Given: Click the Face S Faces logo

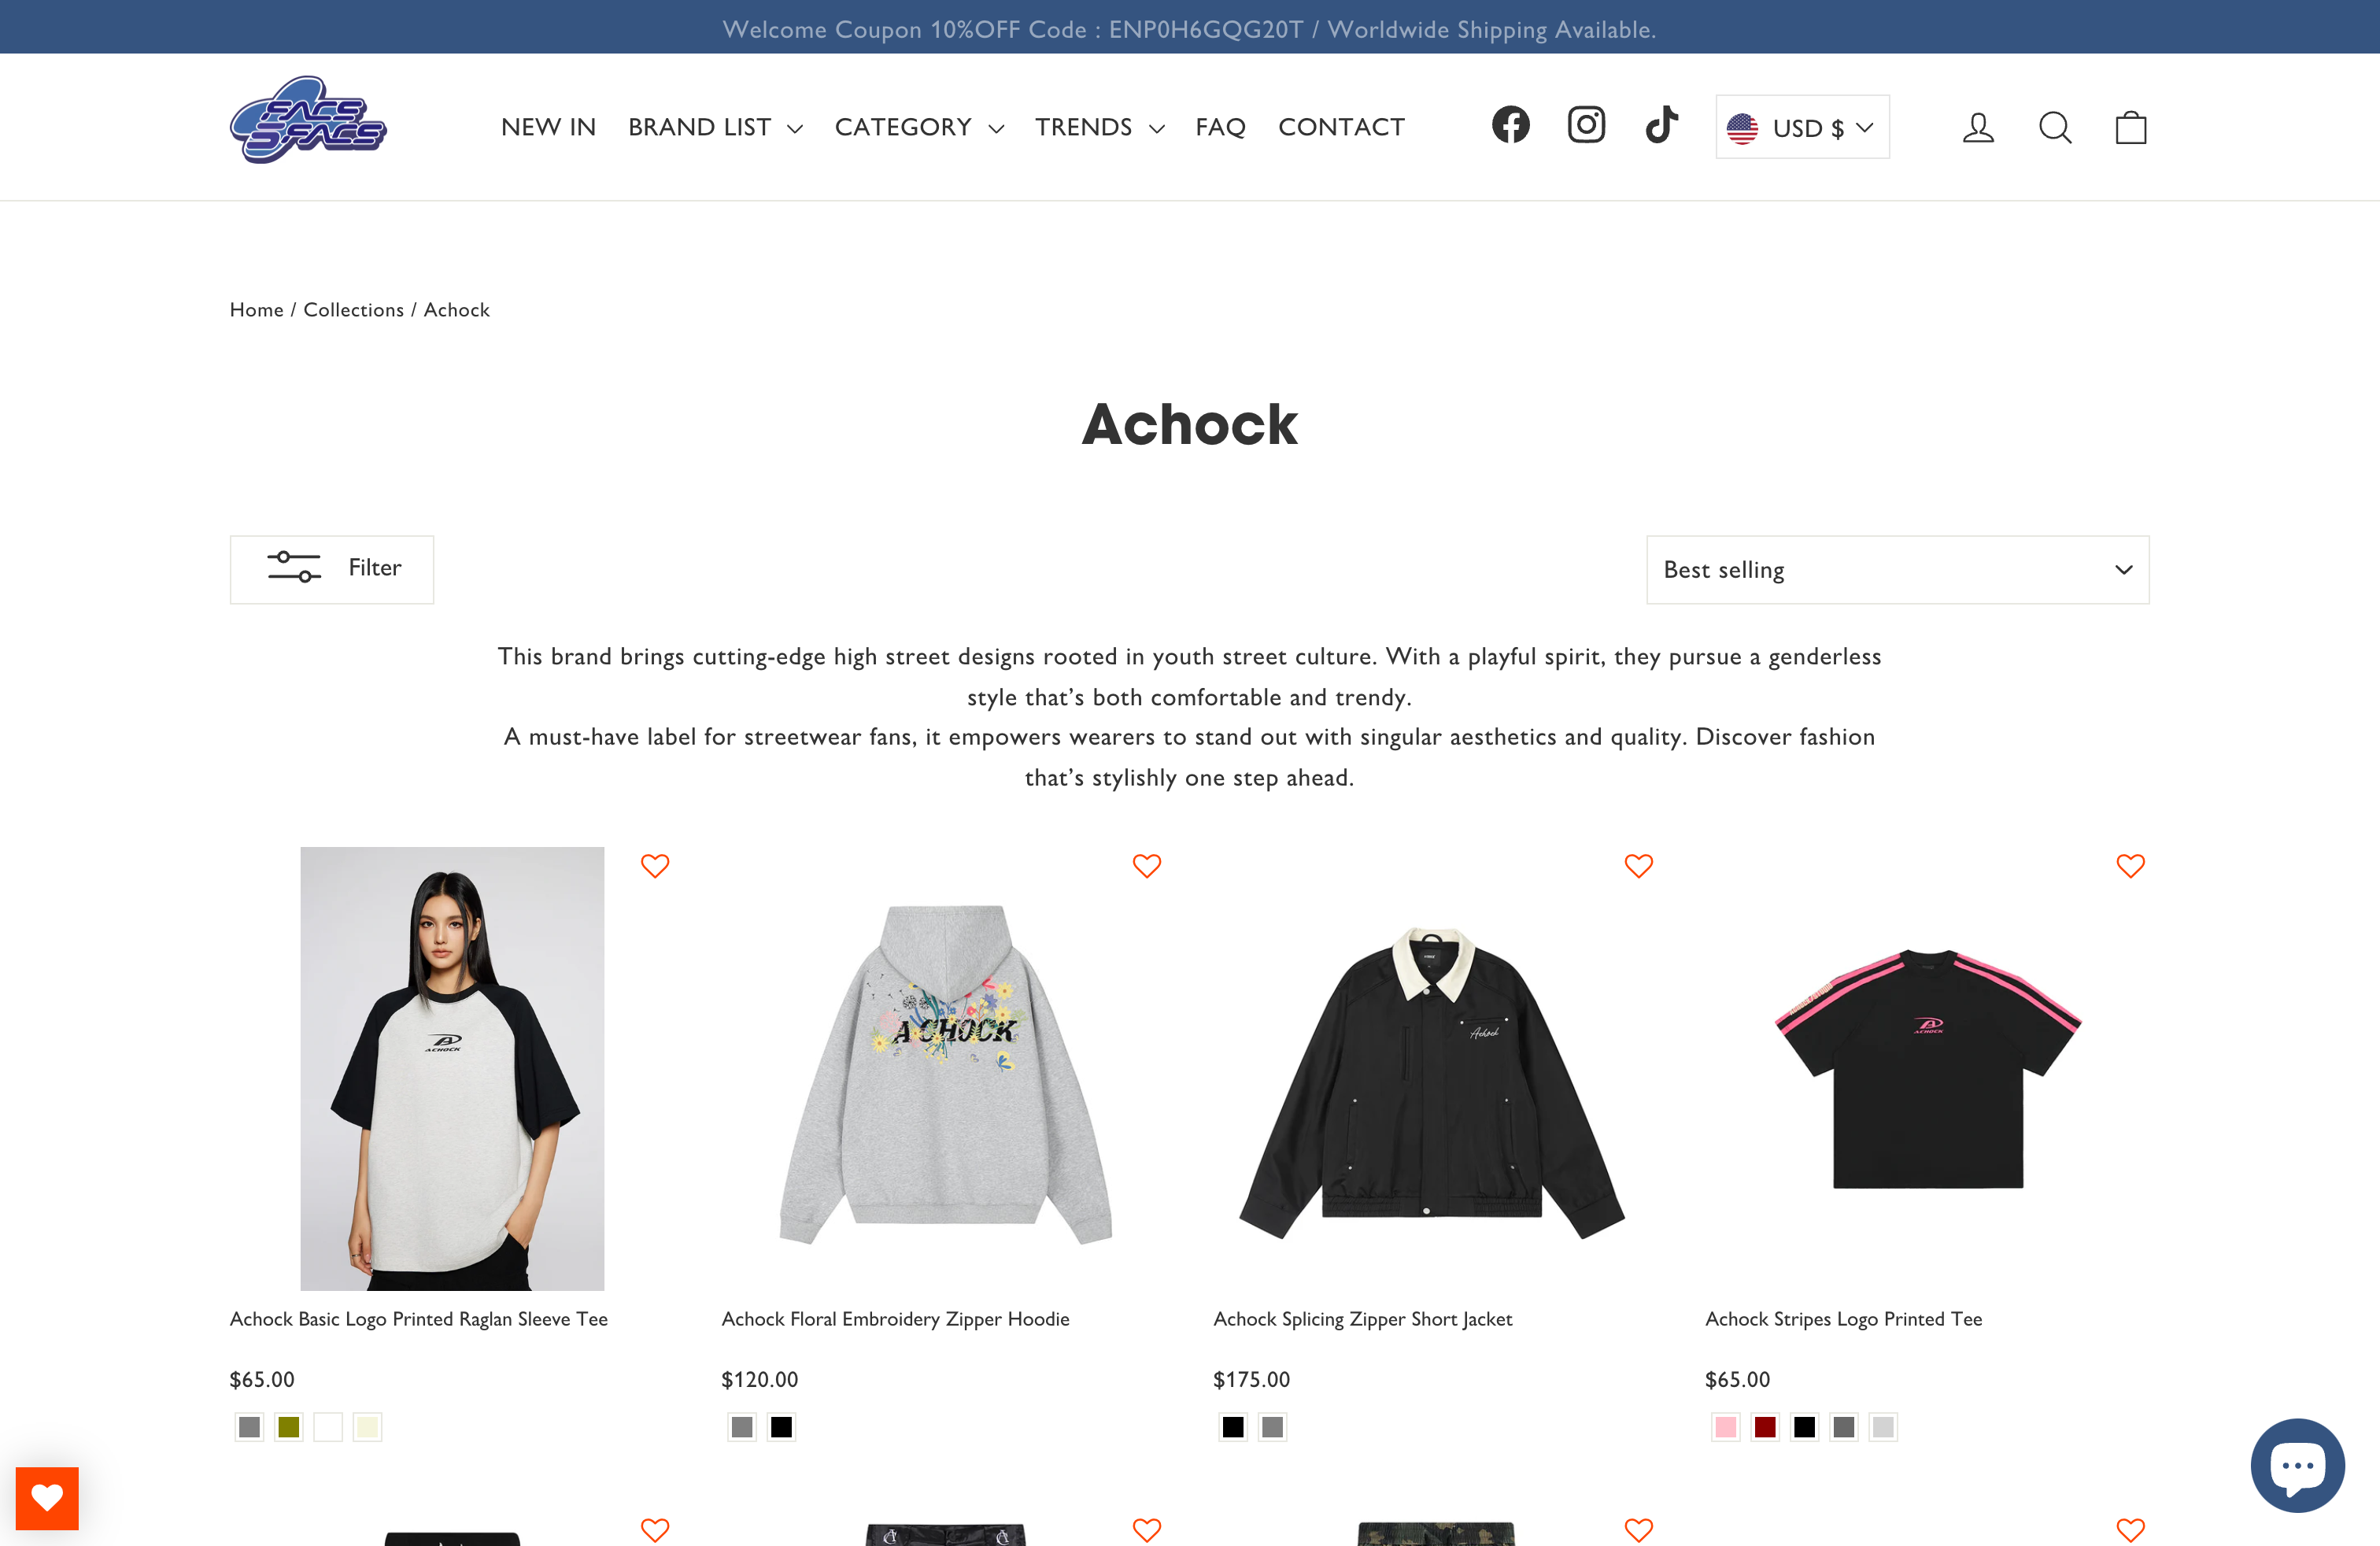Looking at the screenshot, I should pyautogui.click(x=308, y=120).
